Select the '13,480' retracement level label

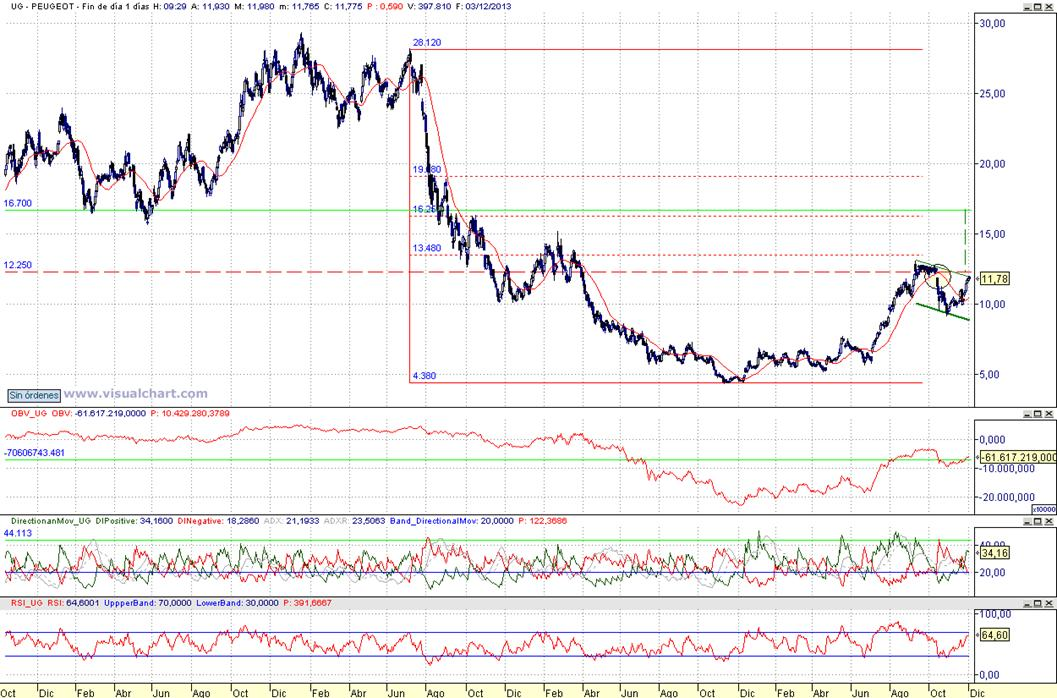pyautogui.click(x=427, y=248)
